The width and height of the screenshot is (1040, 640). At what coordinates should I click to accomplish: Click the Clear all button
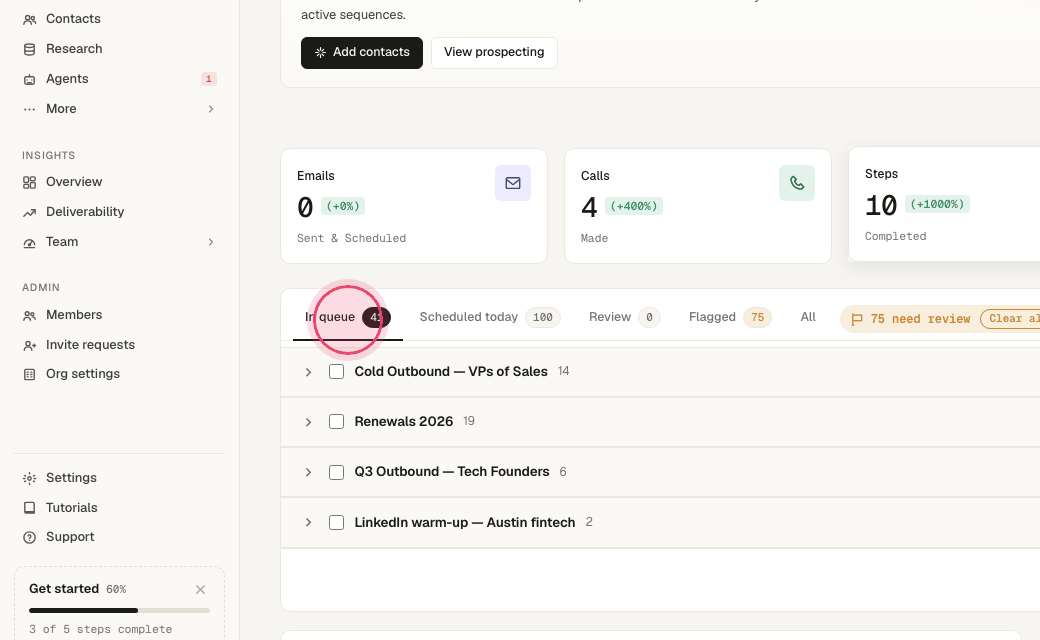coord(1010,319)
